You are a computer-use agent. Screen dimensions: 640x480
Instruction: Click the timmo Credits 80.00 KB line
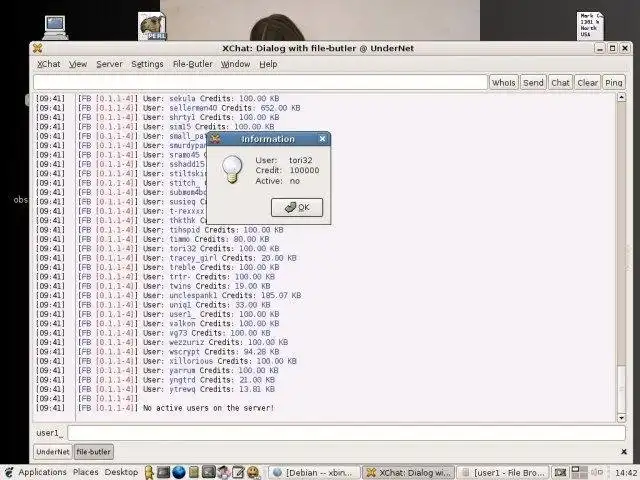coord(206,239)
